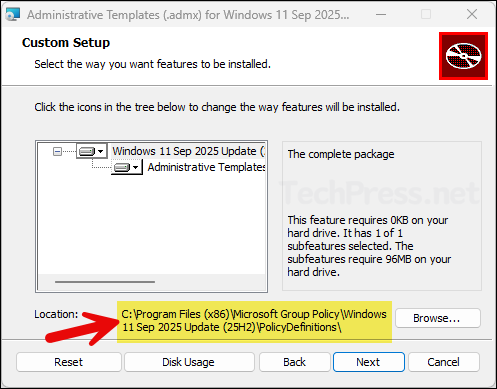
Task: Go Back to the previous step
Action: tap(295, 362)
